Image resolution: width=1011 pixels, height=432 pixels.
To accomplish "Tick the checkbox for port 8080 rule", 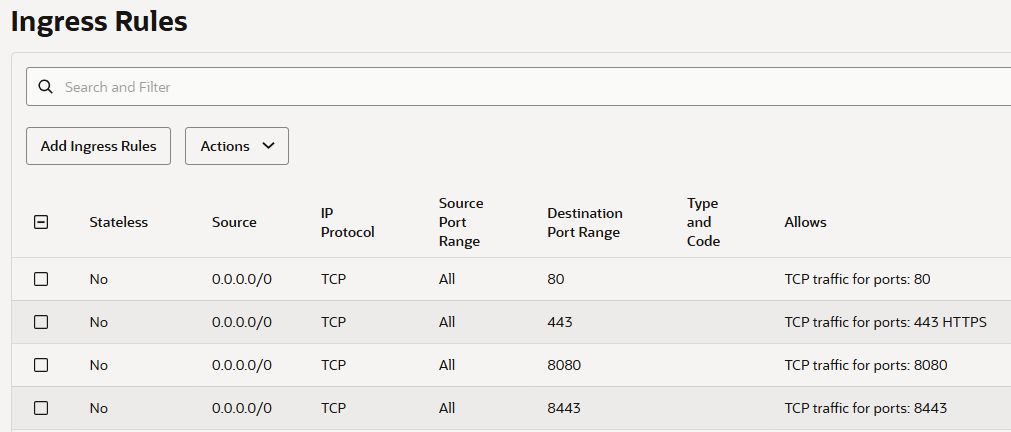I will coord(41,365).
